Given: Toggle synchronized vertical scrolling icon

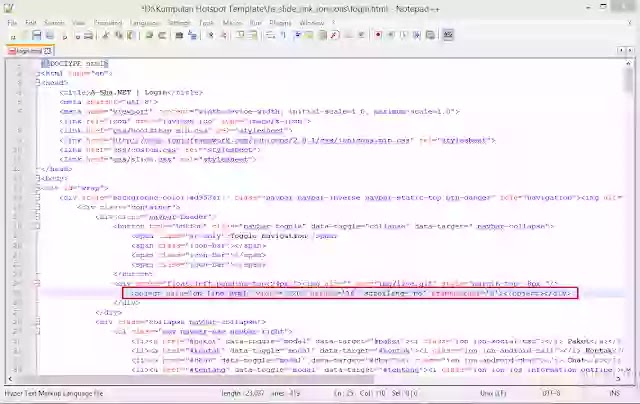Looking at the screenshot, I should (x=240, y=36).
